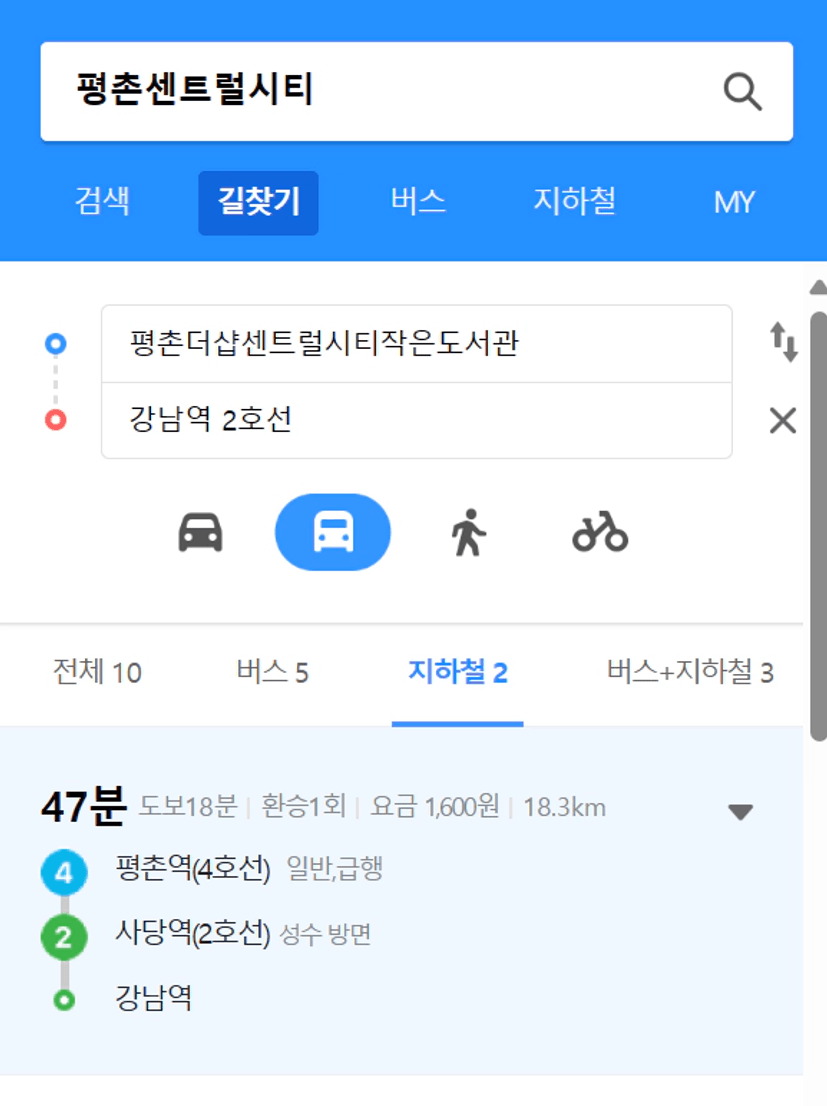The height and width of the screenshot is (1106, 827).
Task: Select 강남역 arrival station text
Action: (154, 998)
